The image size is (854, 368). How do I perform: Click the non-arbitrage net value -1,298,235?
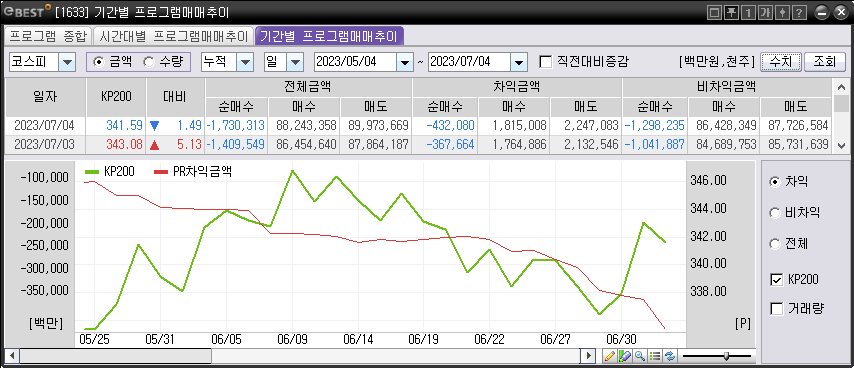coord(654,126)
